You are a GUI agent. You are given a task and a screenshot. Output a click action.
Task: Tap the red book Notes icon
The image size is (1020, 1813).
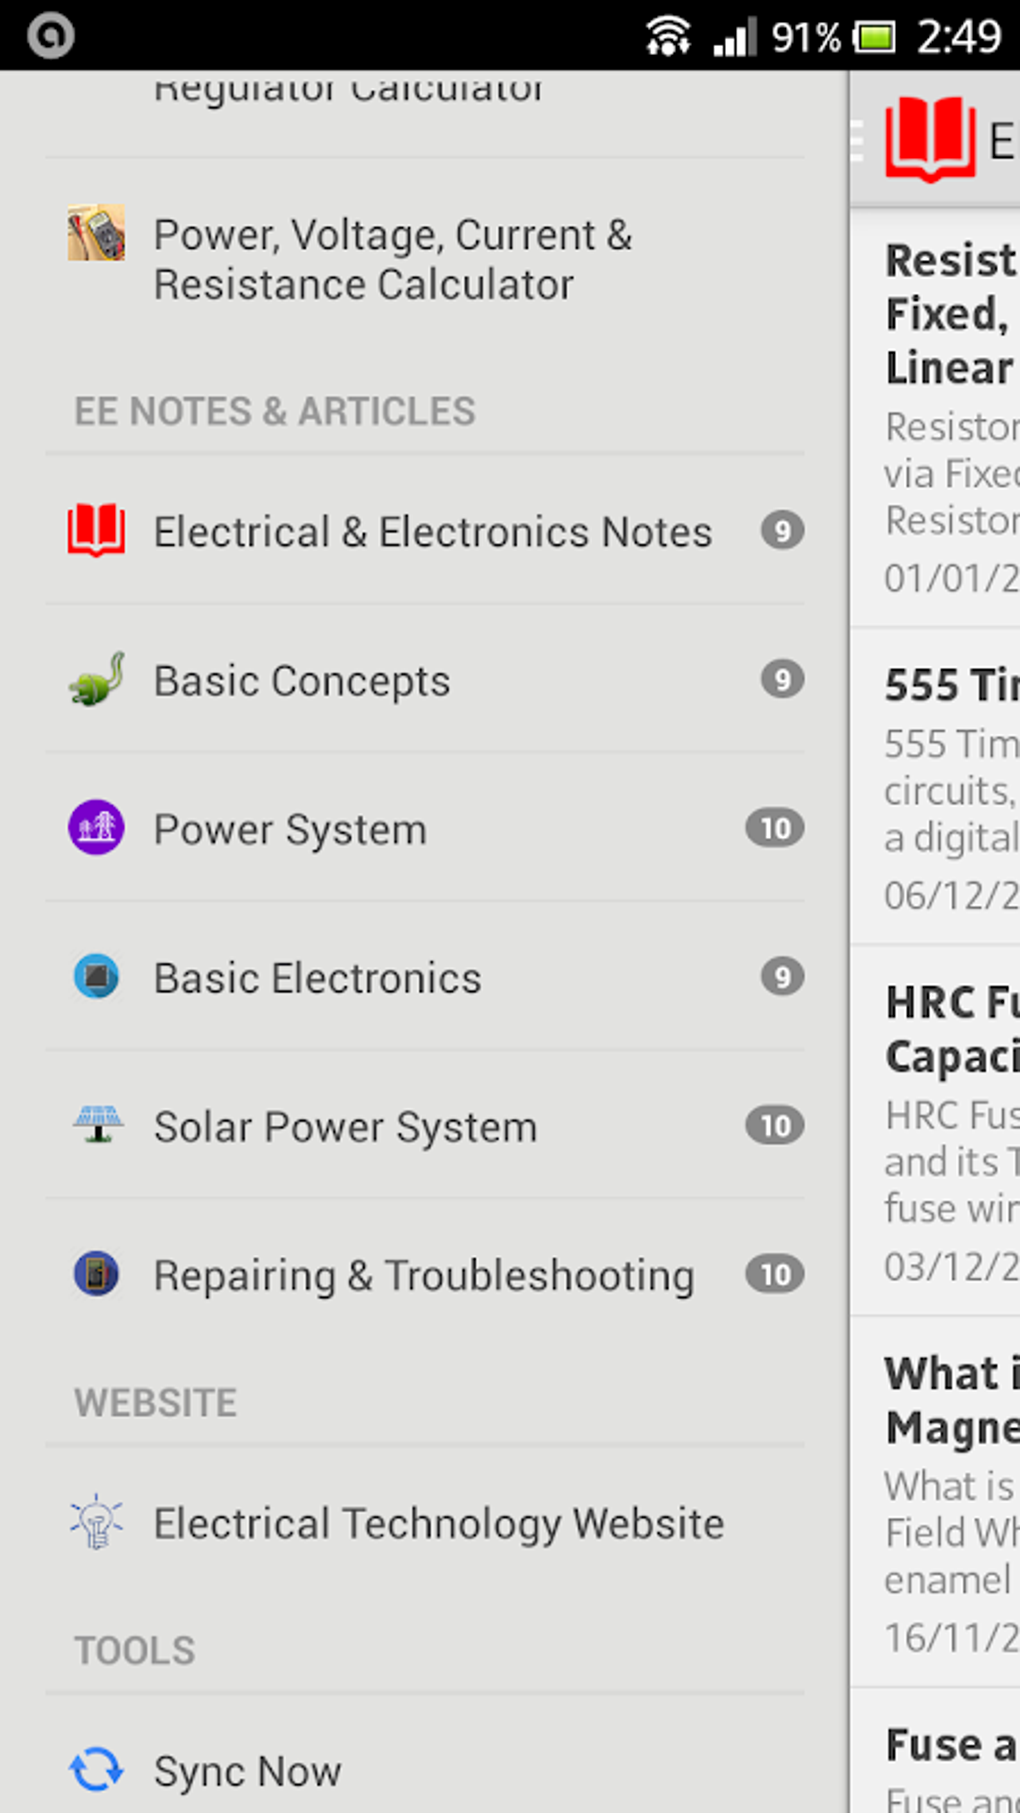[x=96, y=530]
